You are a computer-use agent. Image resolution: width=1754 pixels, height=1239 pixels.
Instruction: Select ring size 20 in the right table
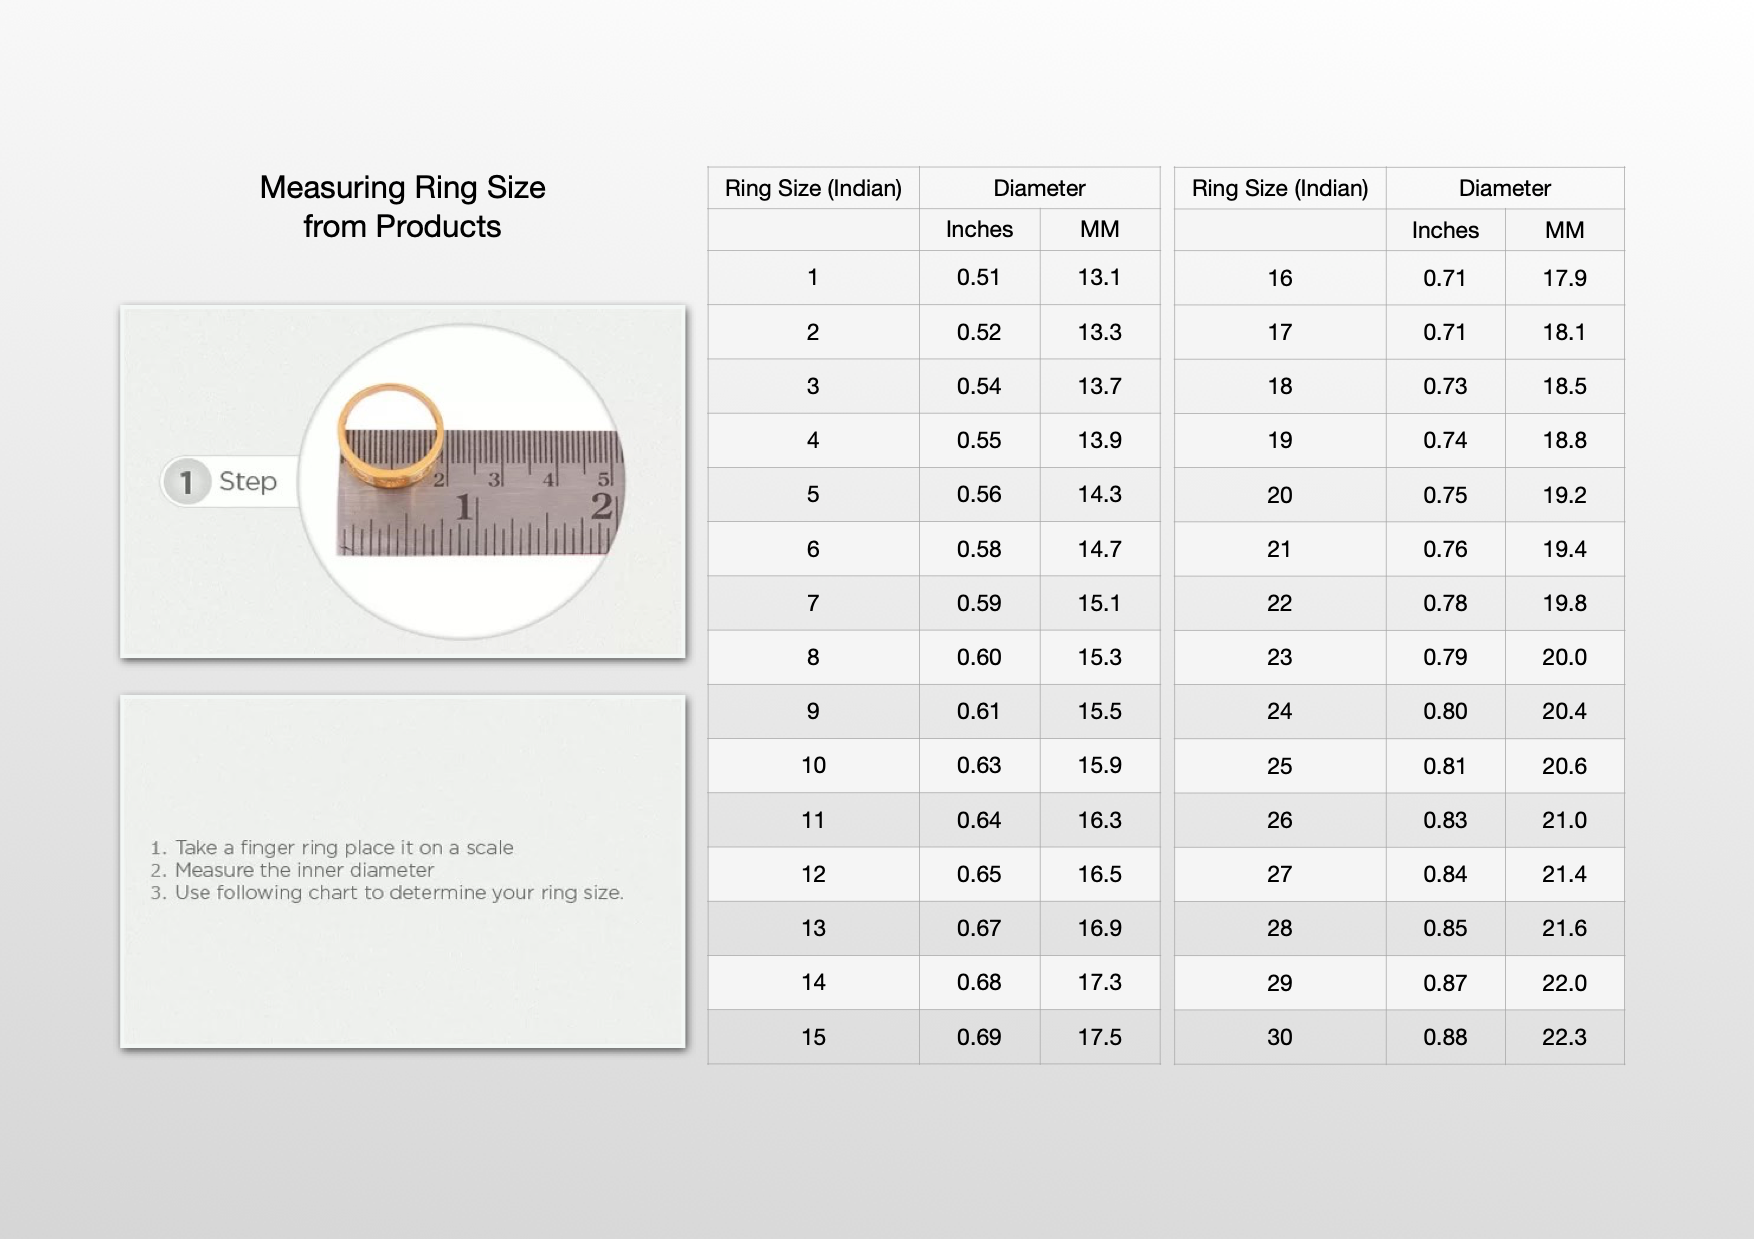(1280, 495)
